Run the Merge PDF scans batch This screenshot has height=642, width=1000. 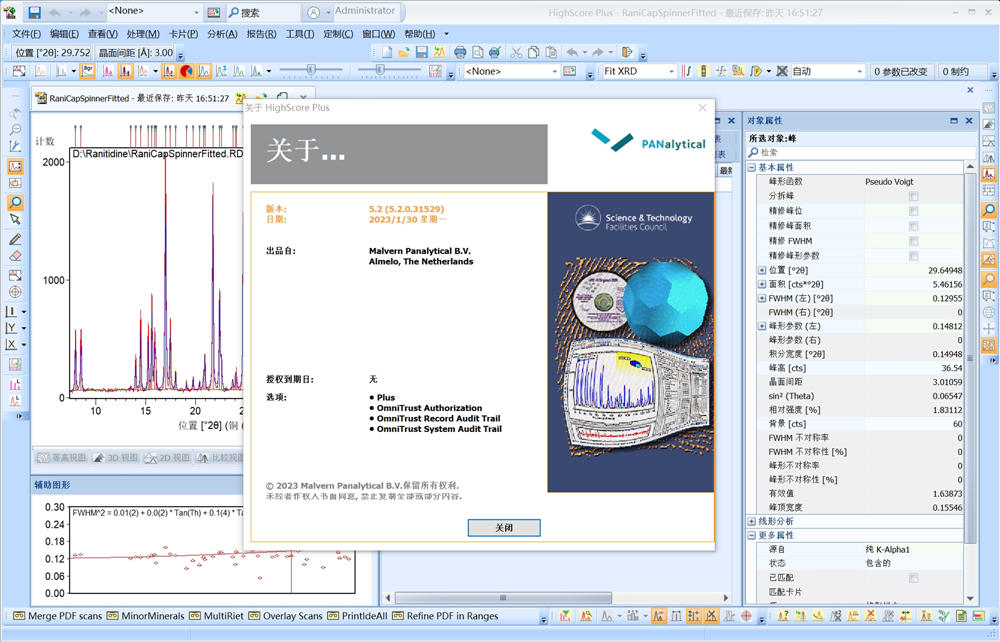pos(58,616)
